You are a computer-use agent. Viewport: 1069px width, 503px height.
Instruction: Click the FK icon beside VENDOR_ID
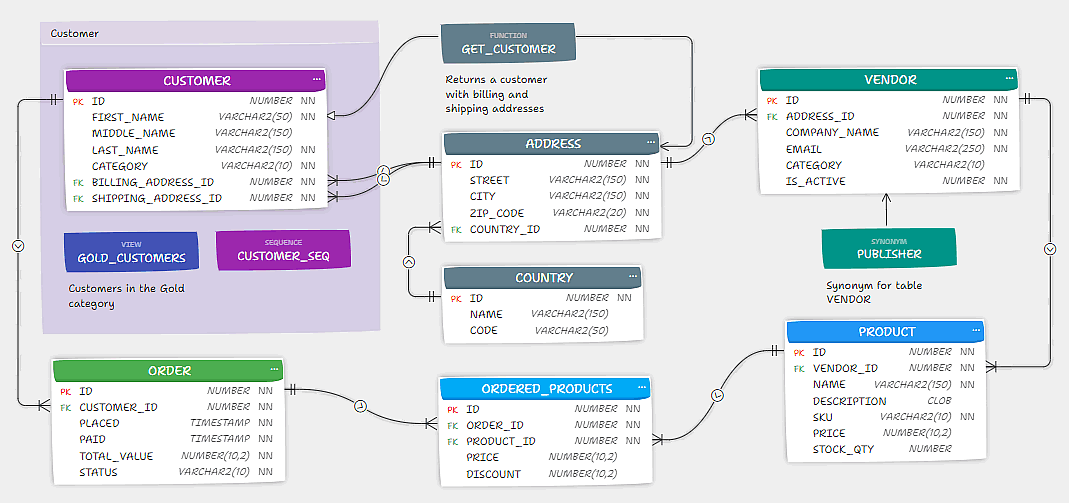pyautogui.click(x=799, y=369)
